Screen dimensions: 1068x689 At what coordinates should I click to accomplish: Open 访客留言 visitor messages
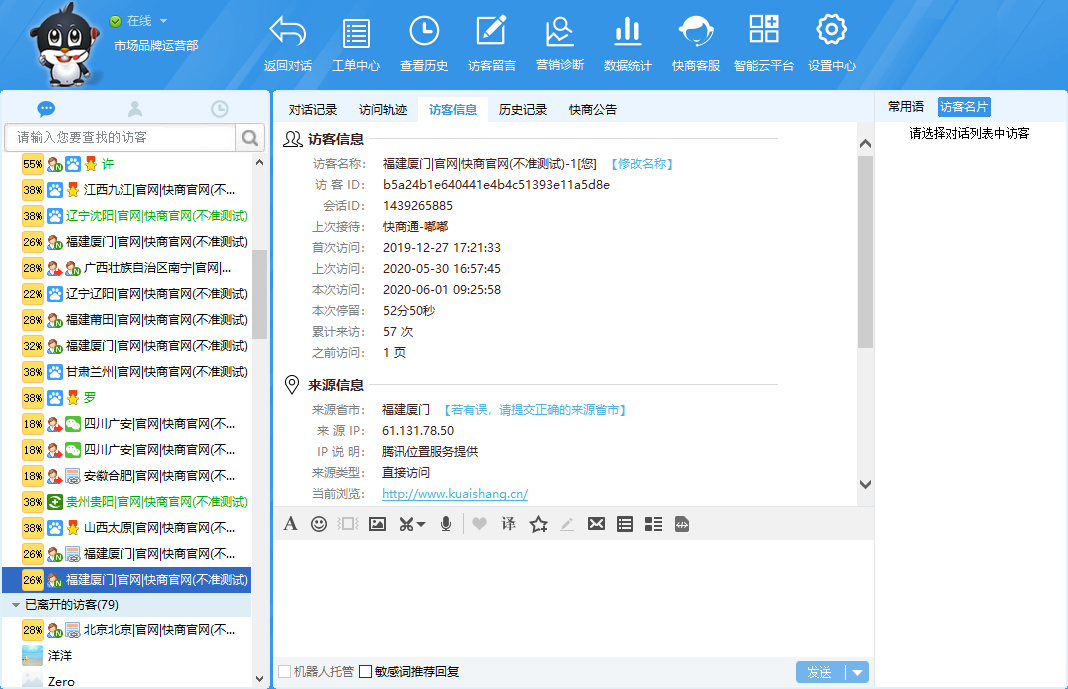click(492, 43)
